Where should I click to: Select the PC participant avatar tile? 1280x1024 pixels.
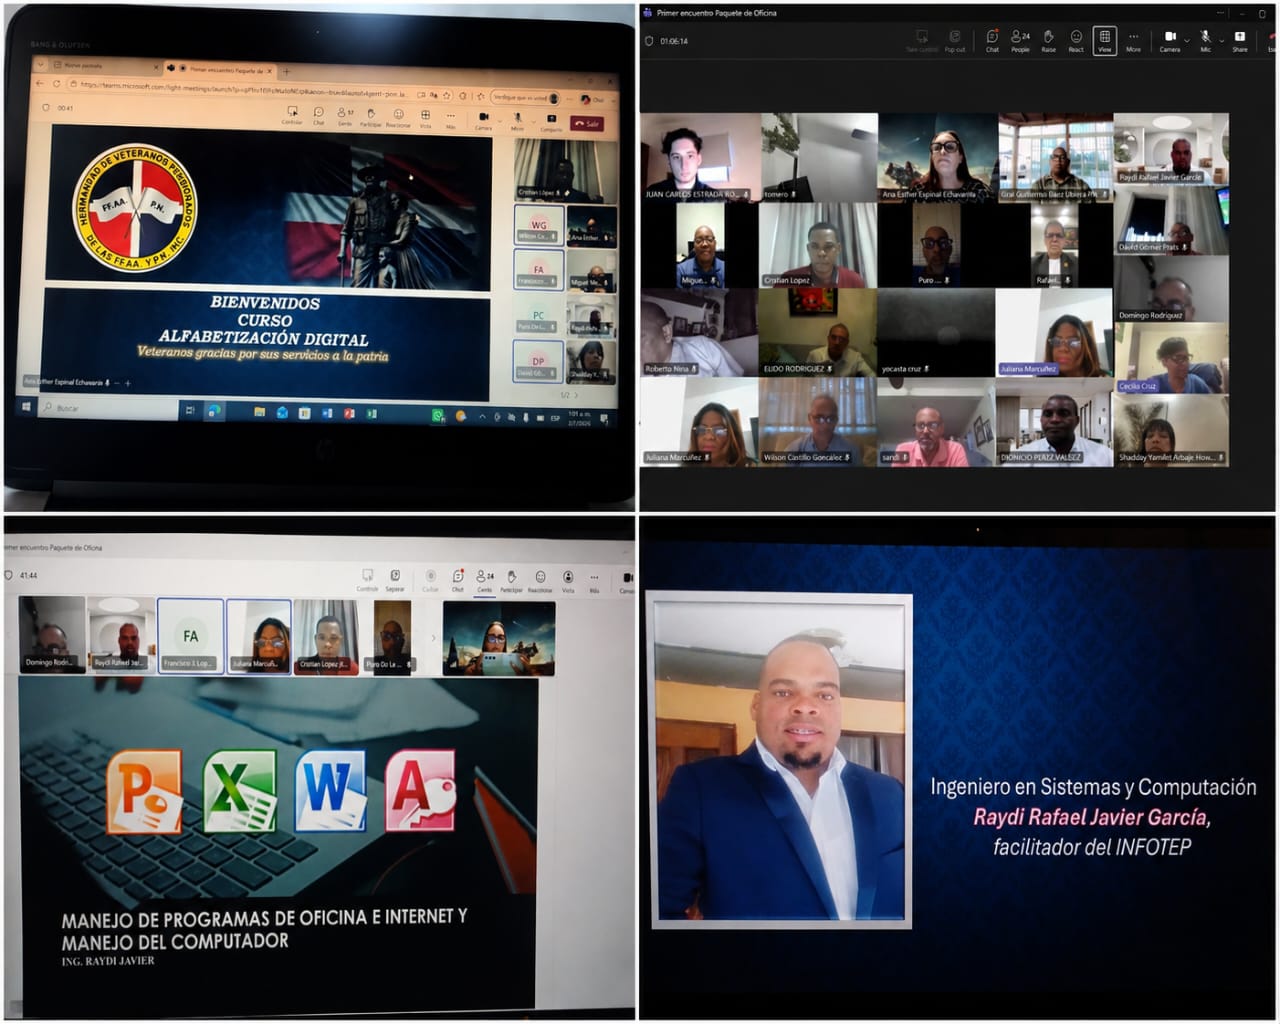538,316
